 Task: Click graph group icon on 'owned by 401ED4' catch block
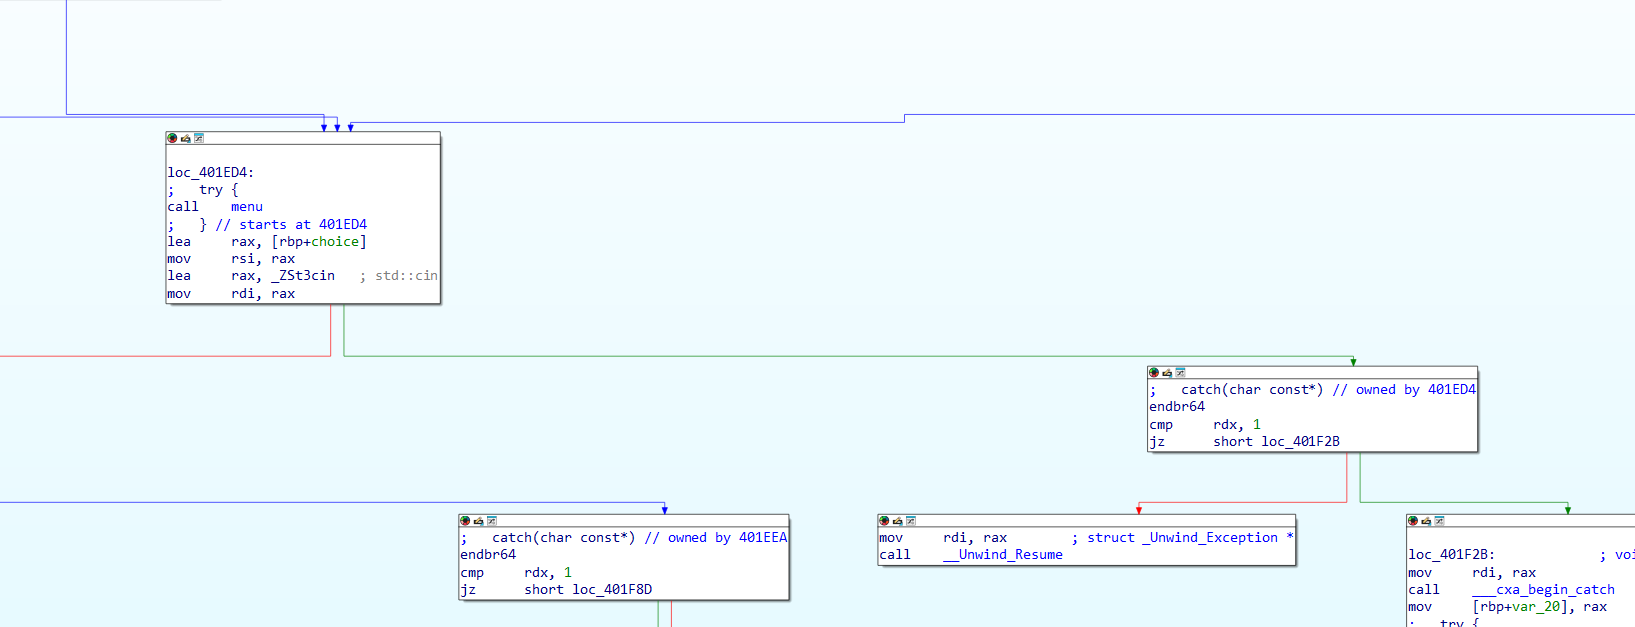click(x=1180, y=372)
